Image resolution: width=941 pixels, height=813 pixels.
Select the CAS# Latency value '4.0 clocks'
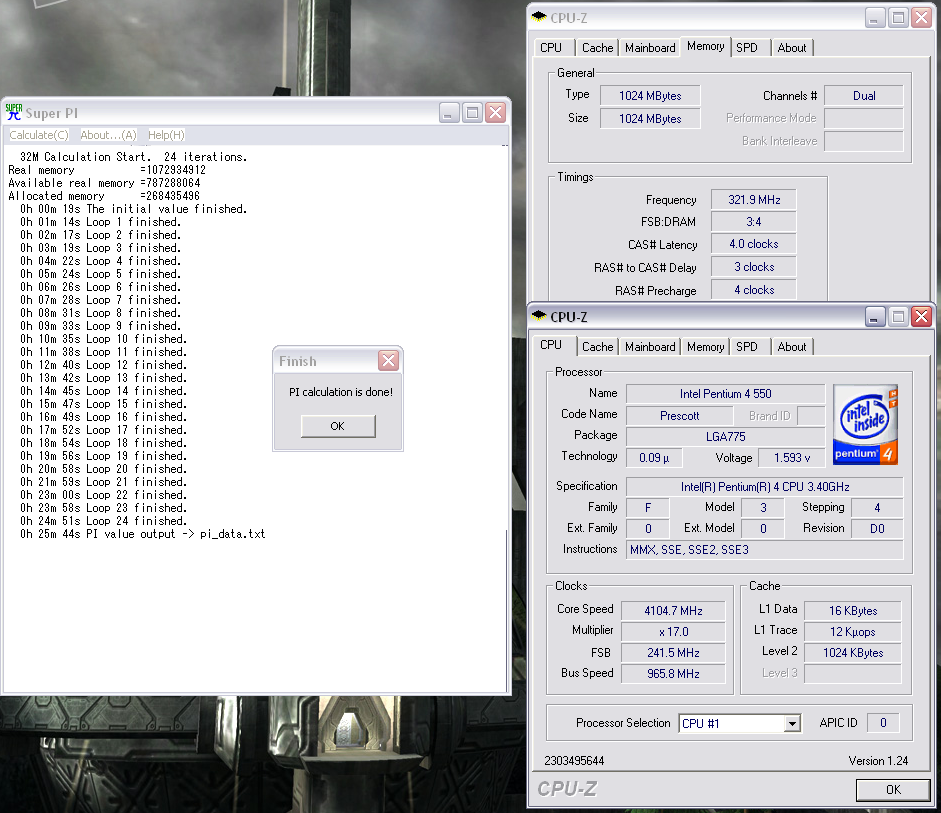(x=754, y=244)
